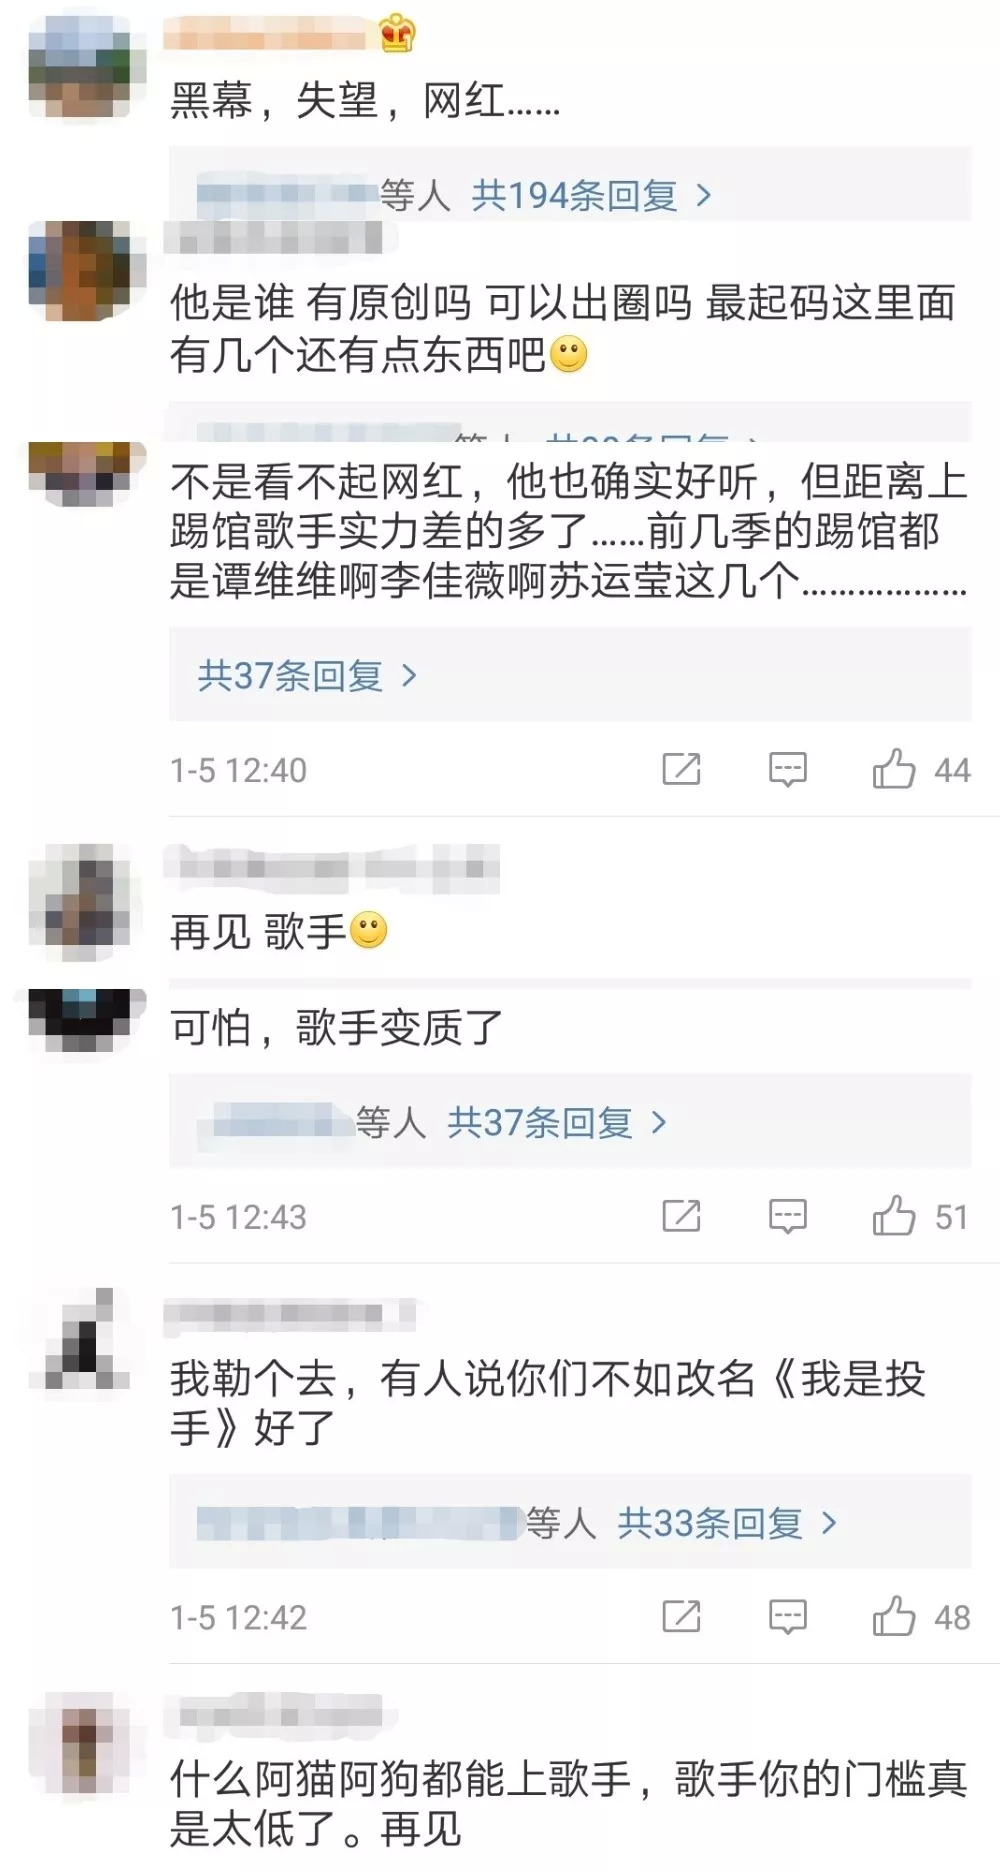Screen dimensions: 1000x1872
Task: Reply to the 1-5 12:43 comment
Action: (x=787, y=1216)
